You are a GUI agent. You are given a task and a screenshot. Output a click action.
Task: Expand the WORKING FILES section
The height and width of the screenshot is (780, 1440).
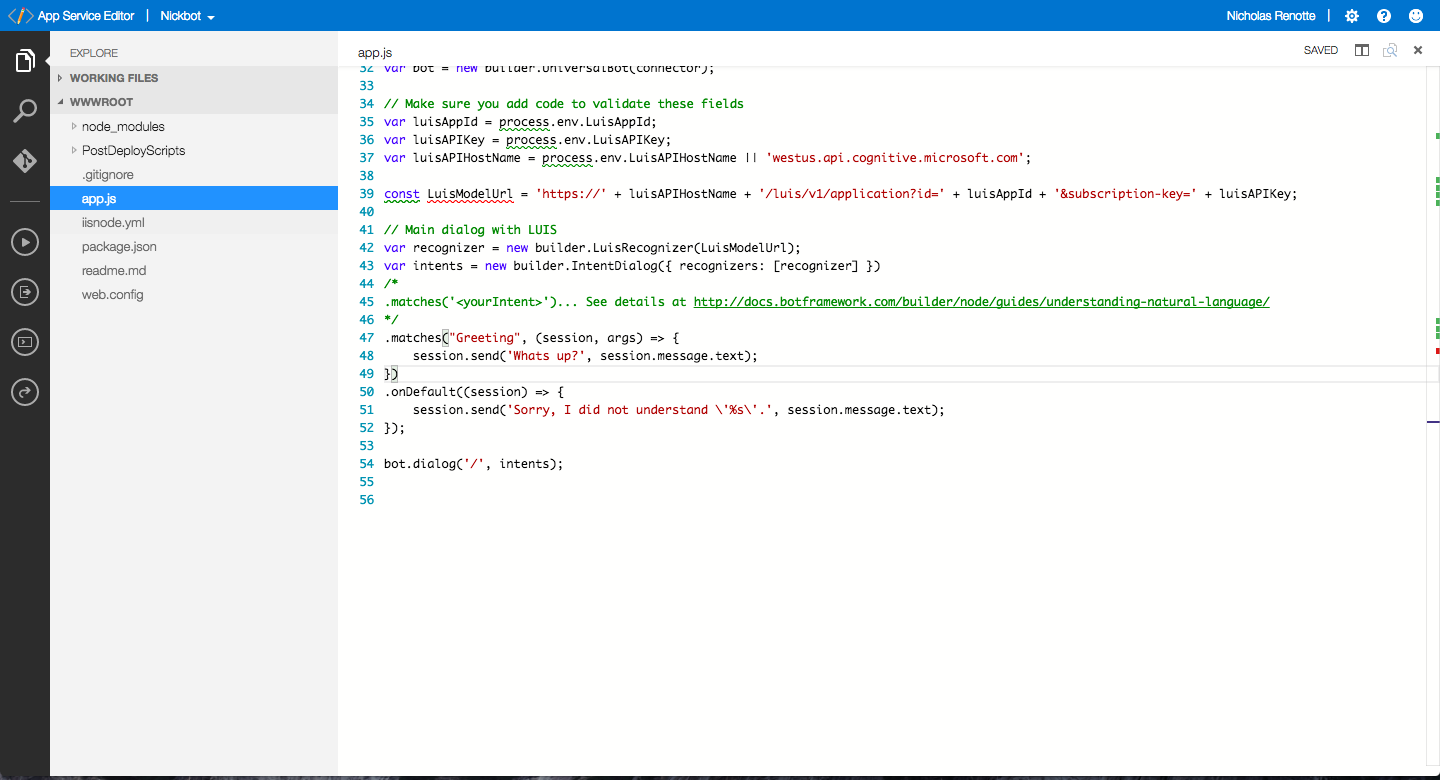click(194, 78)
